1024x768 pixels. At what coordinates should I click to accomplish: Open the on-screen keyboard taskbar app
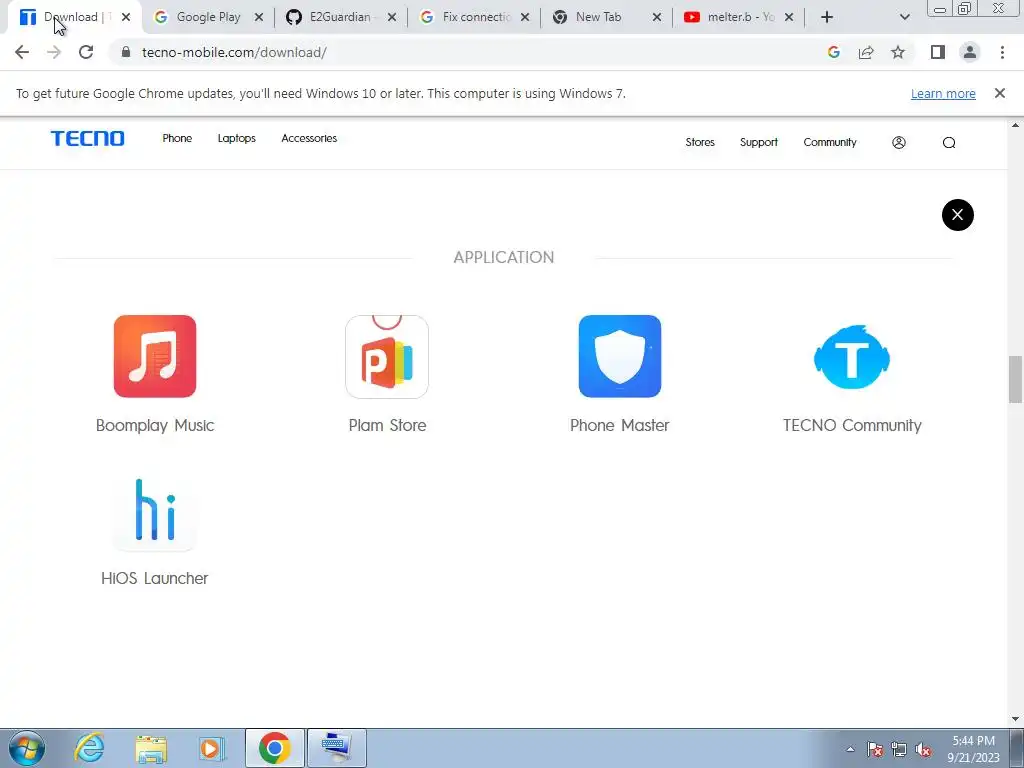click(x=336, y=748)
